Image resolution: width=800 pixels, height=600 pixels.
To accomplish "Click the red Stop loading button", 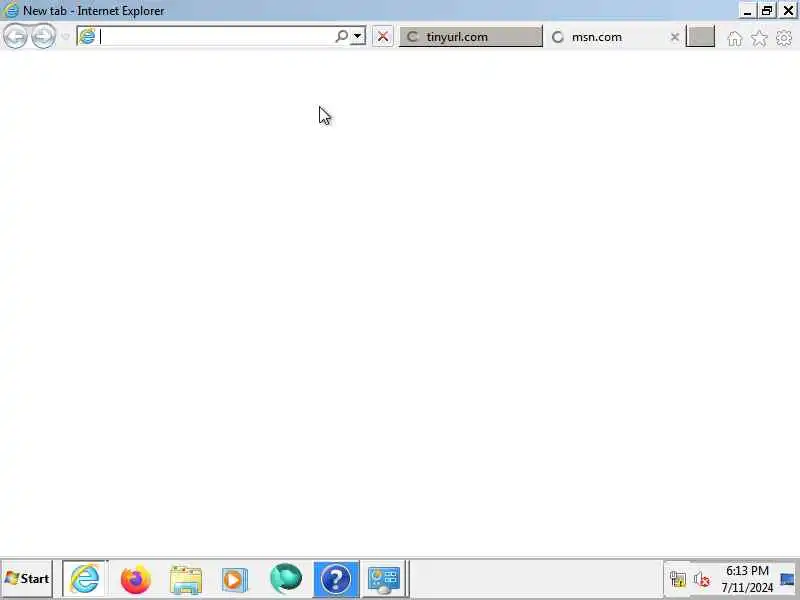I will [x=383, y=37].
